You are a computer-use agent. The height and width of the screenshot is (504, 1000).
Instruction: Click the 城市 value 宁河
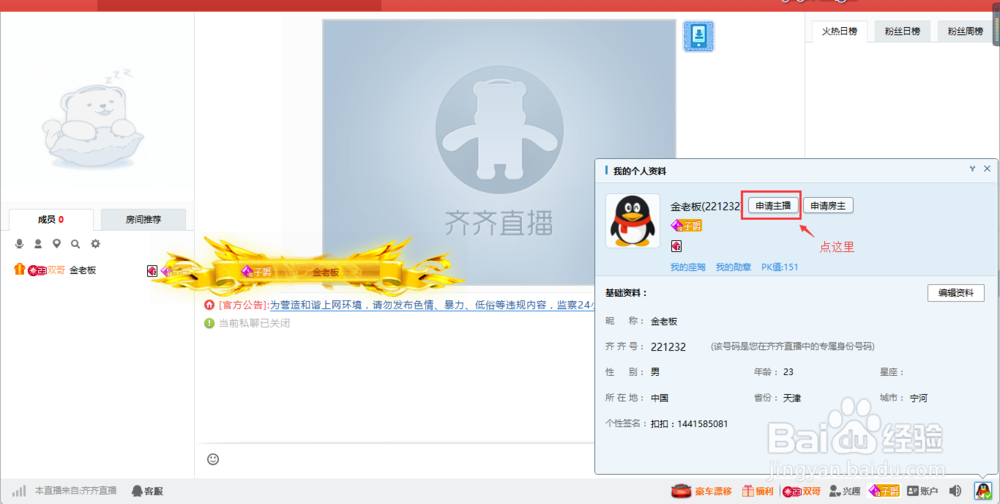coord(918,398)
